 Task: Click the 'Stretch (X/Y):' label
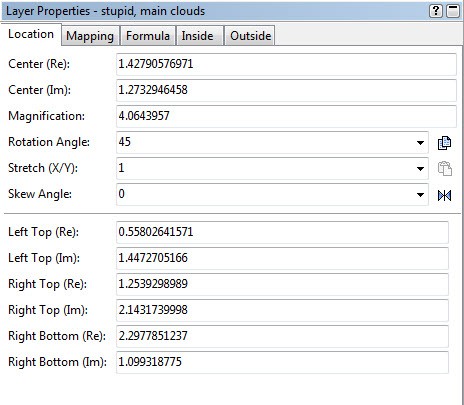click(43, 168)
